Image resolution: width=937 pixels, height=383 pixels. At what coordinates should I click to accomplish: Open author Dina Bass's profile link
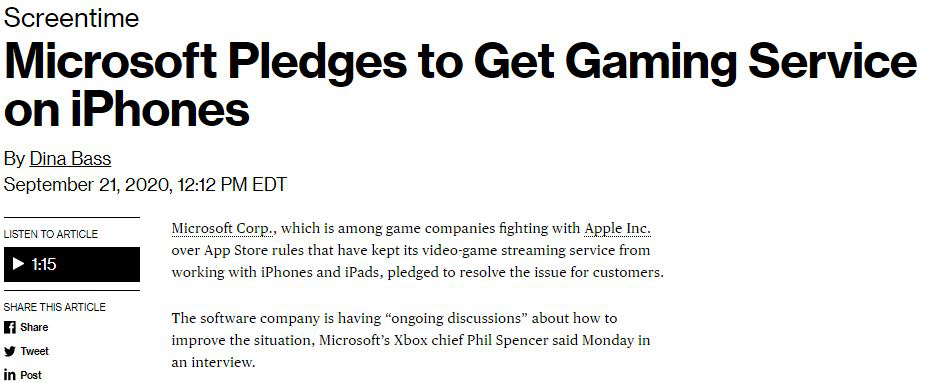coord(70,159)
